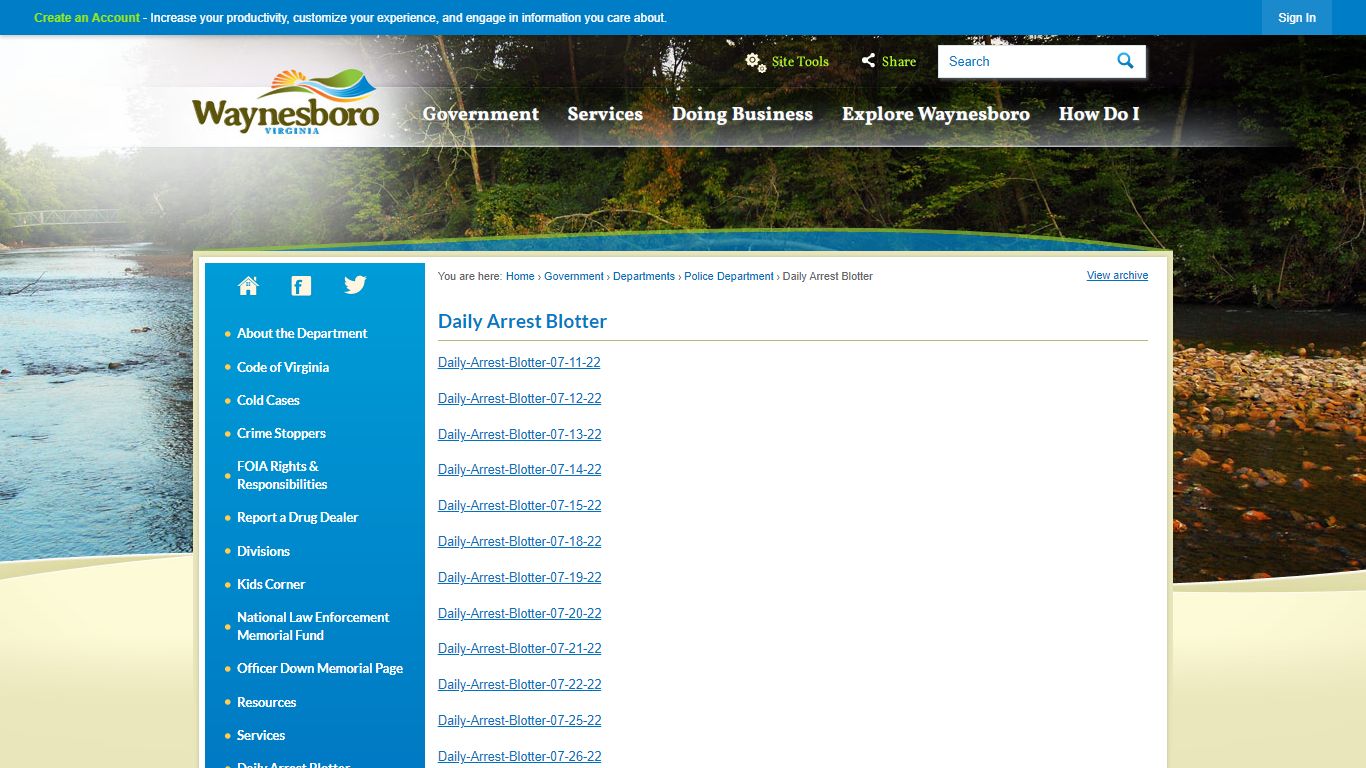Open the Doing Business menu

click(742, 114)
